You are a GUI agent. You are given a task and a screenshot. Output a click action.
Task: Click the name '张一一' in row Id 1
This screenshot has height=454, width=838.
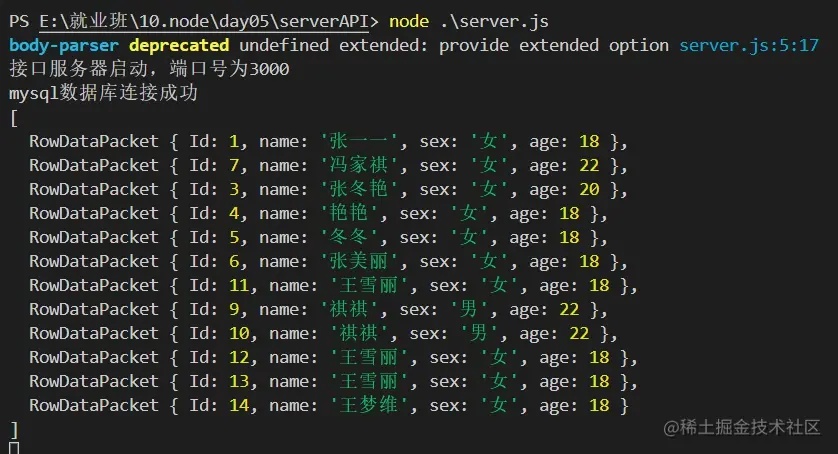coord(359,141)
